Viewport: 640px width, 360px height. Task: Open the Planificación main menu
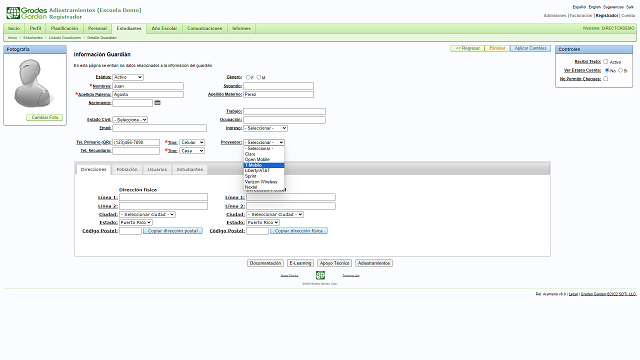(x=64, y=28)
